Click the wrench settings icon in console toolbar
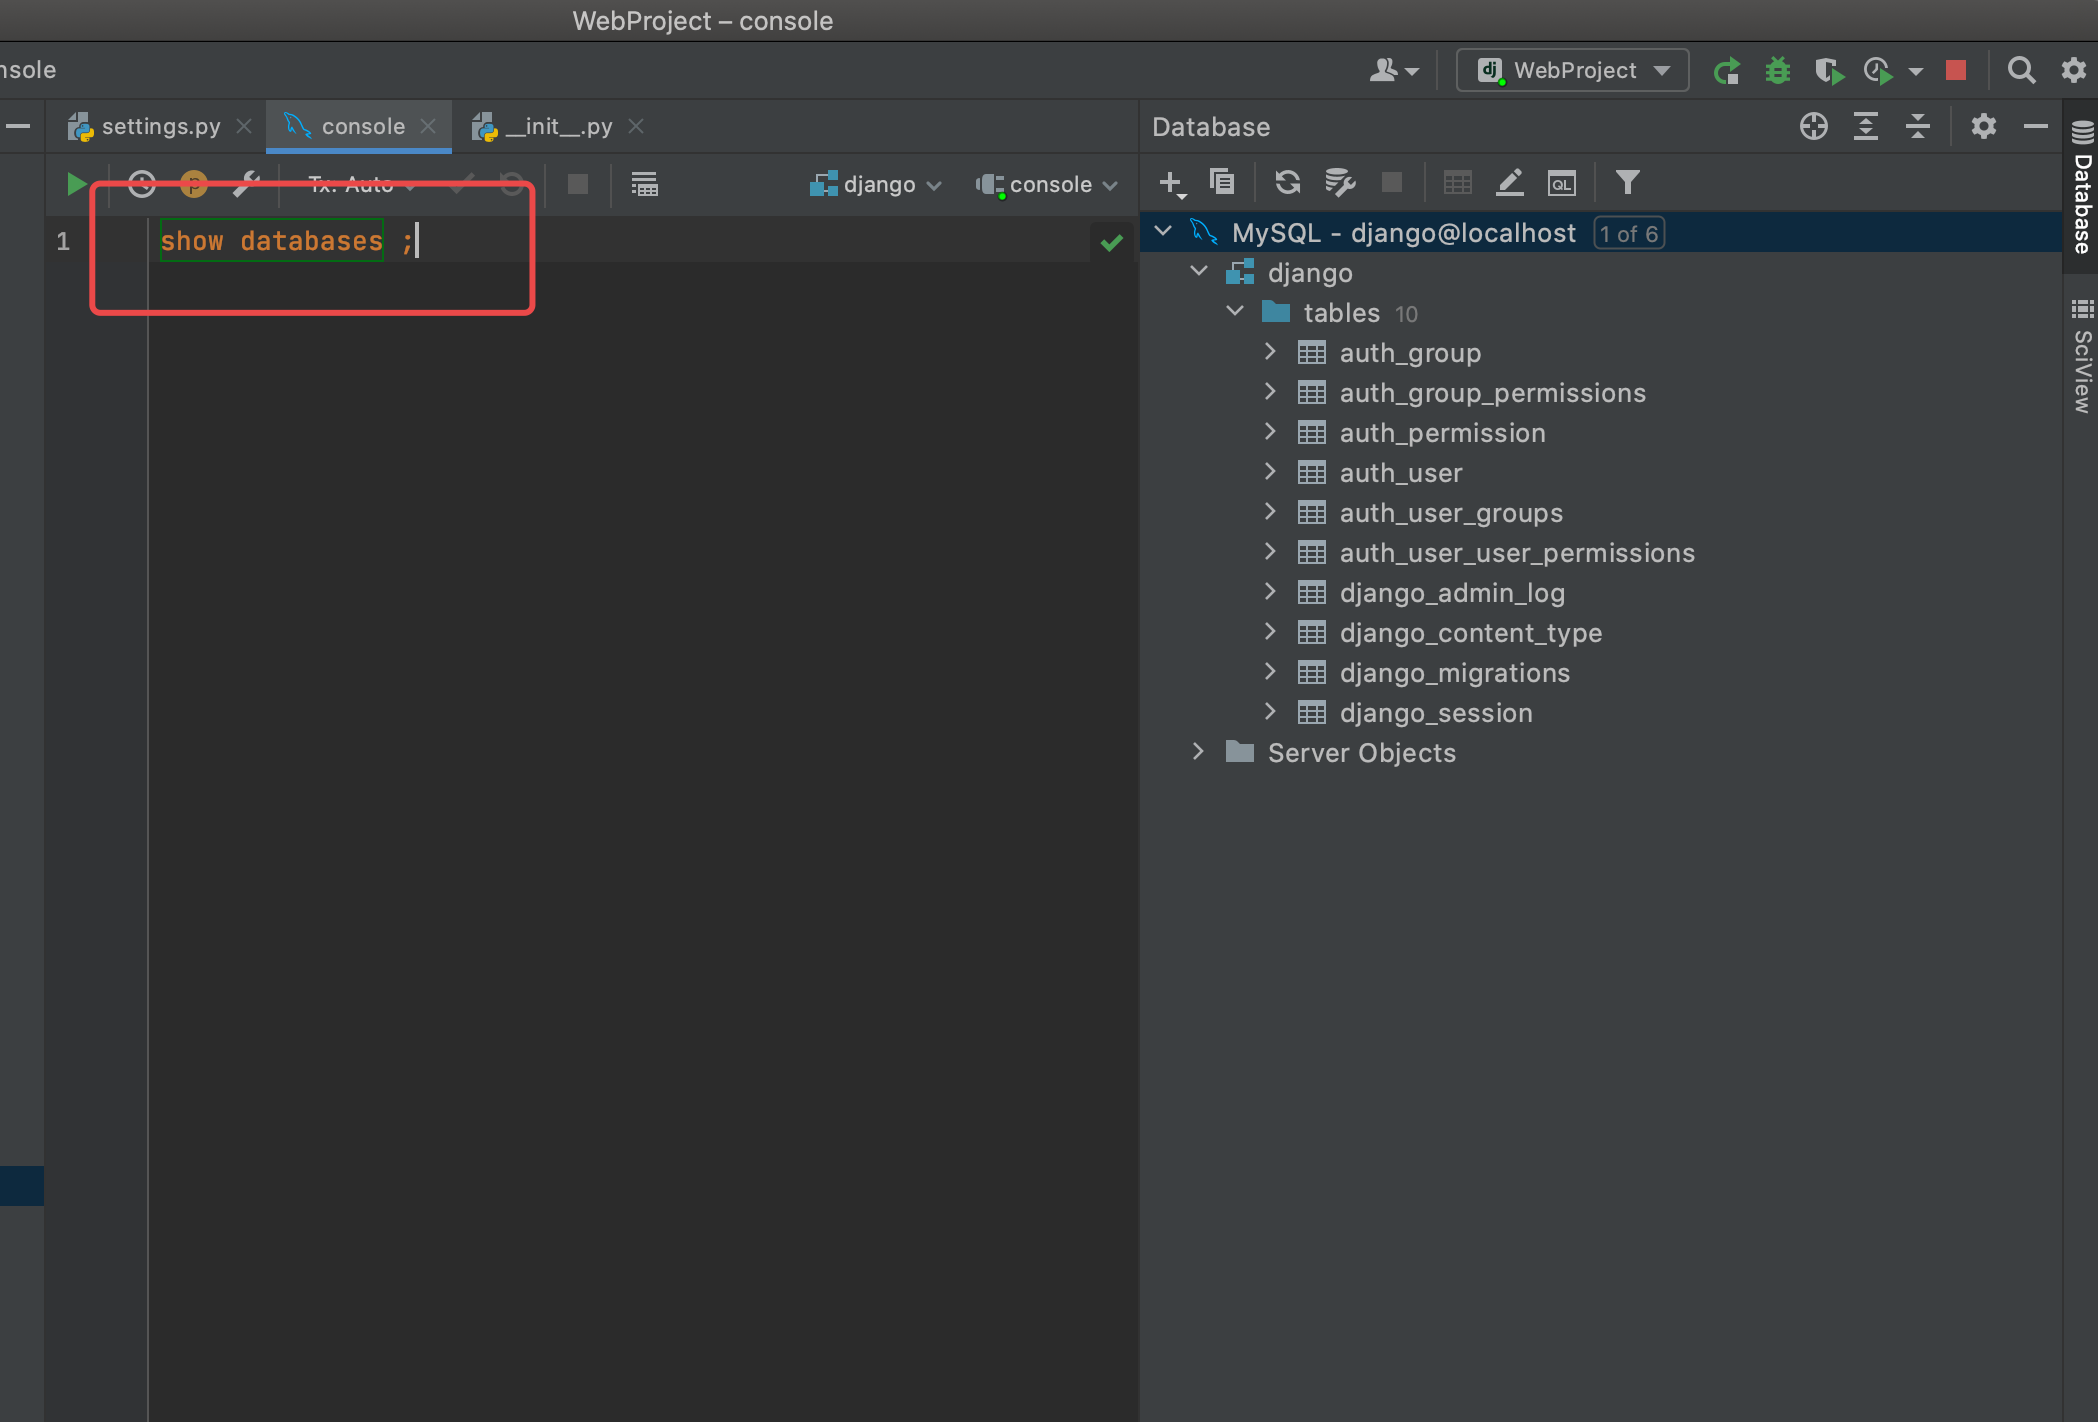Screen dimensions: 2098x1422 pos(246,184)
